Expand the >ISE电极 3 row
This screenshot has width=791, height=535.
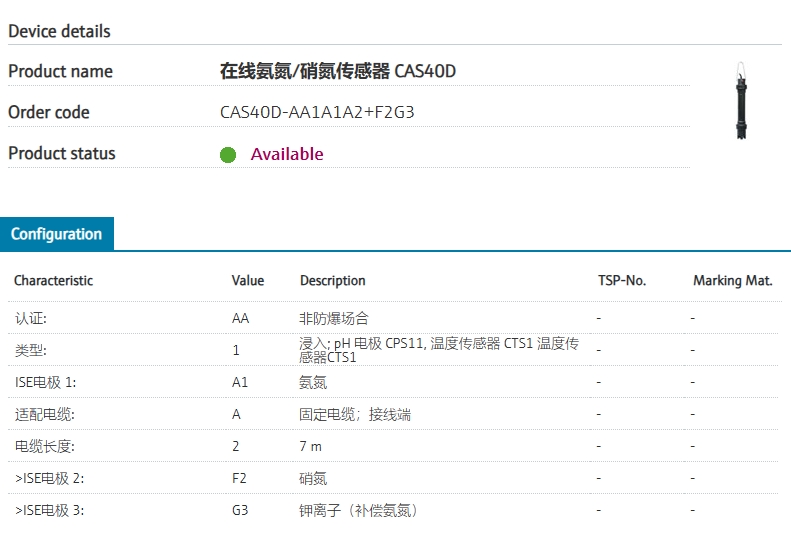pos(49,510)
